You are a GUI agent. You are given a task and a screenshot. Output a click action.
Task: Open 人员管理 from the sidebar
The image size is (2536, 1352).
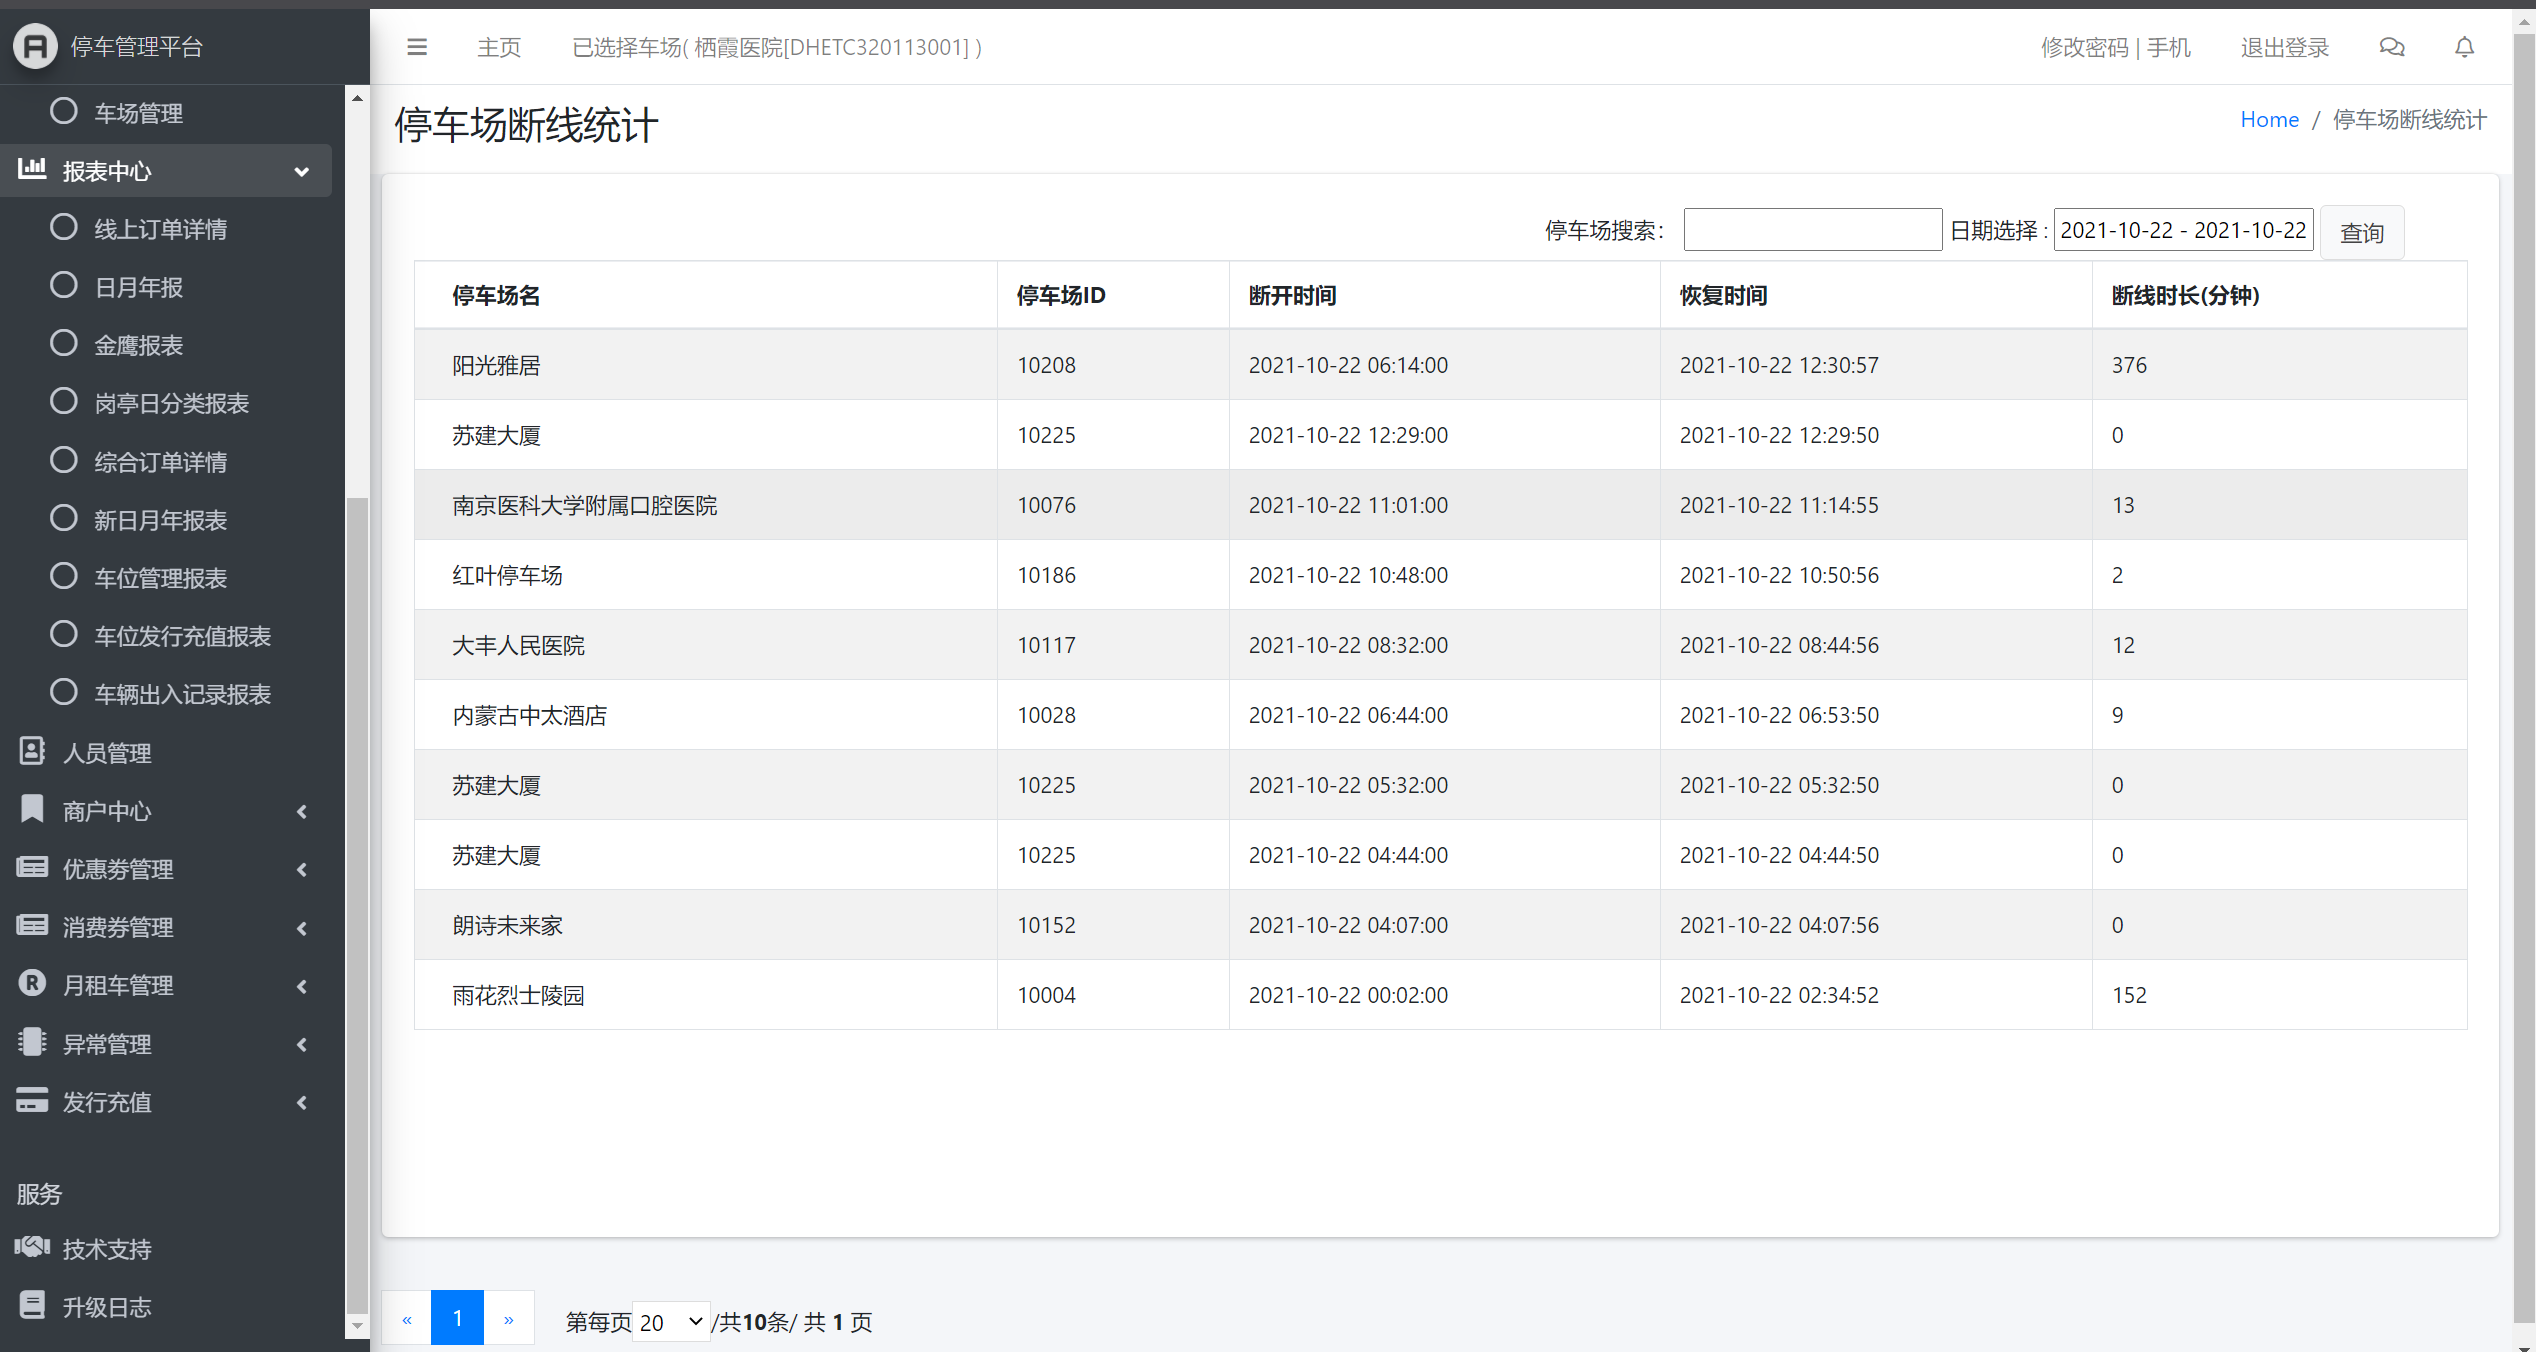106,753
